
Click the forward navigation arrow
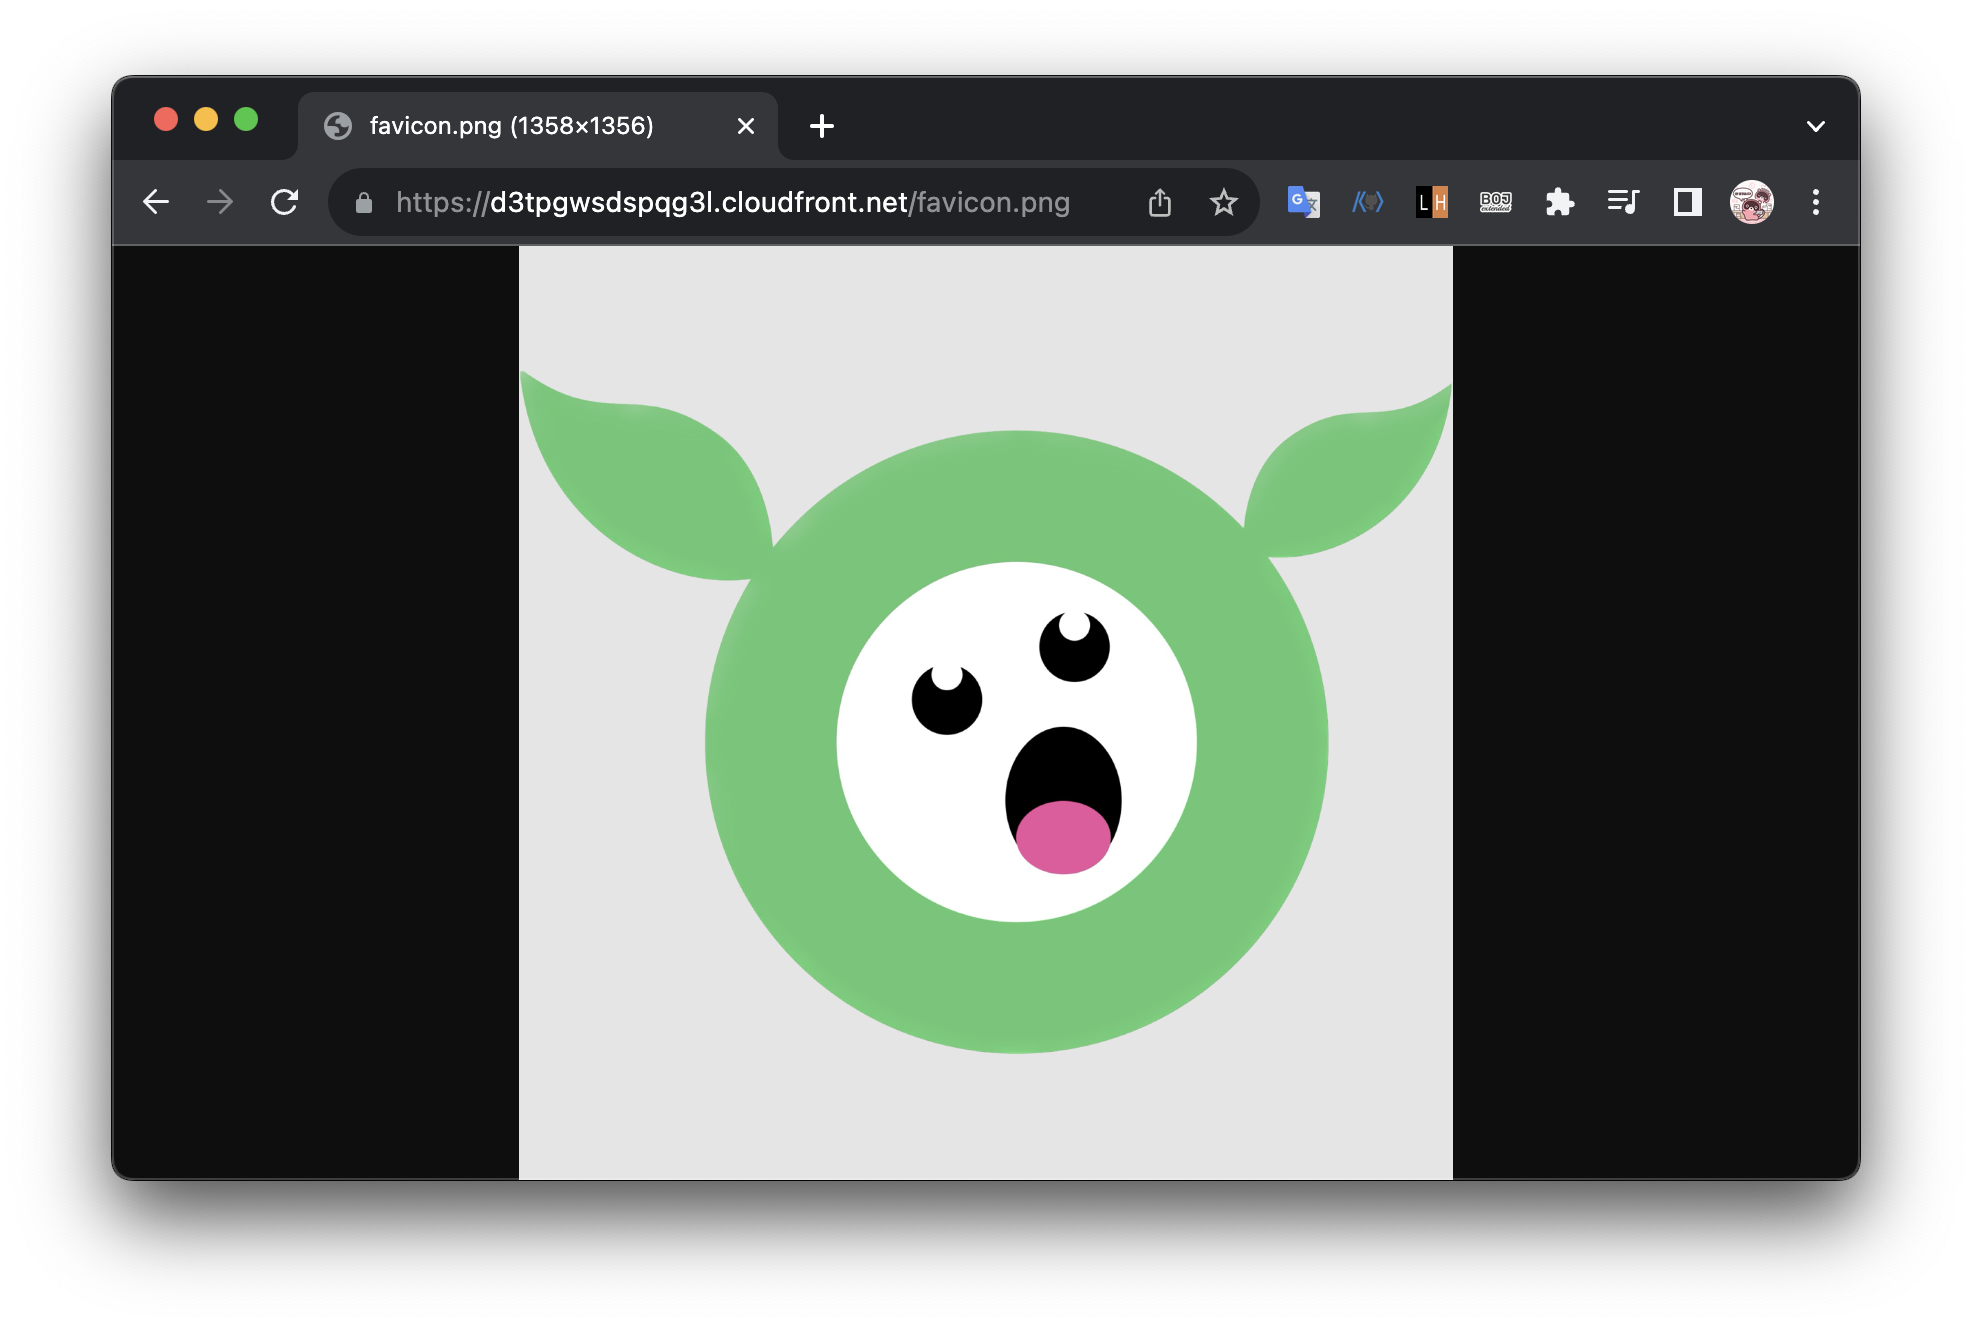220,202
